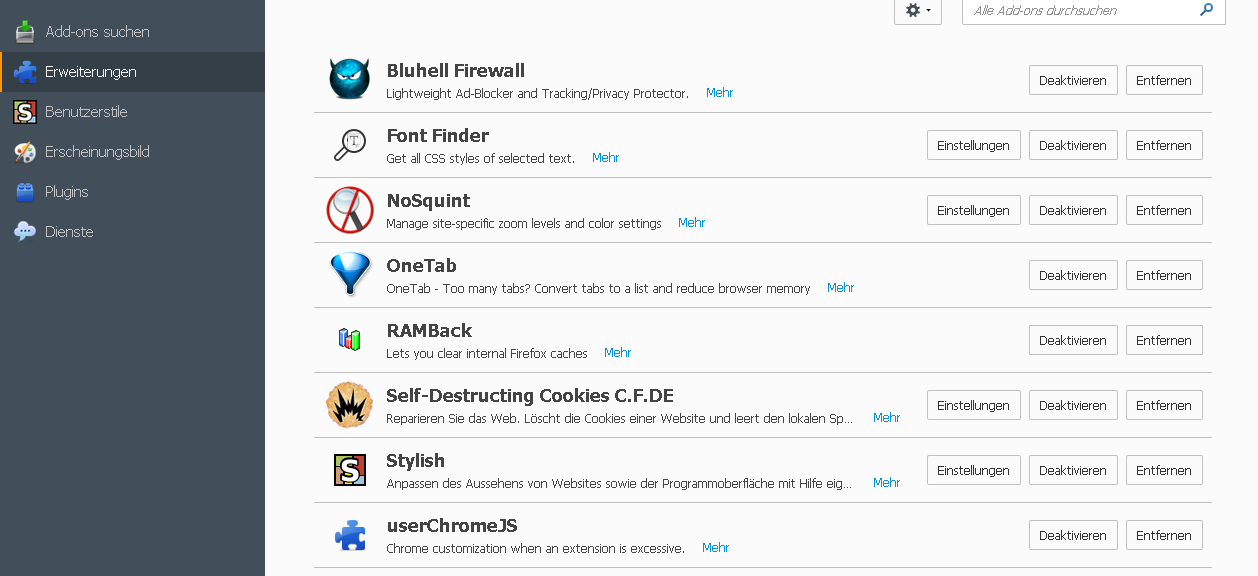The width and height of the screenshot is (1258, 576).
Task: Click the Font Finder magnifier icon
Action: (x=350, y=145)
